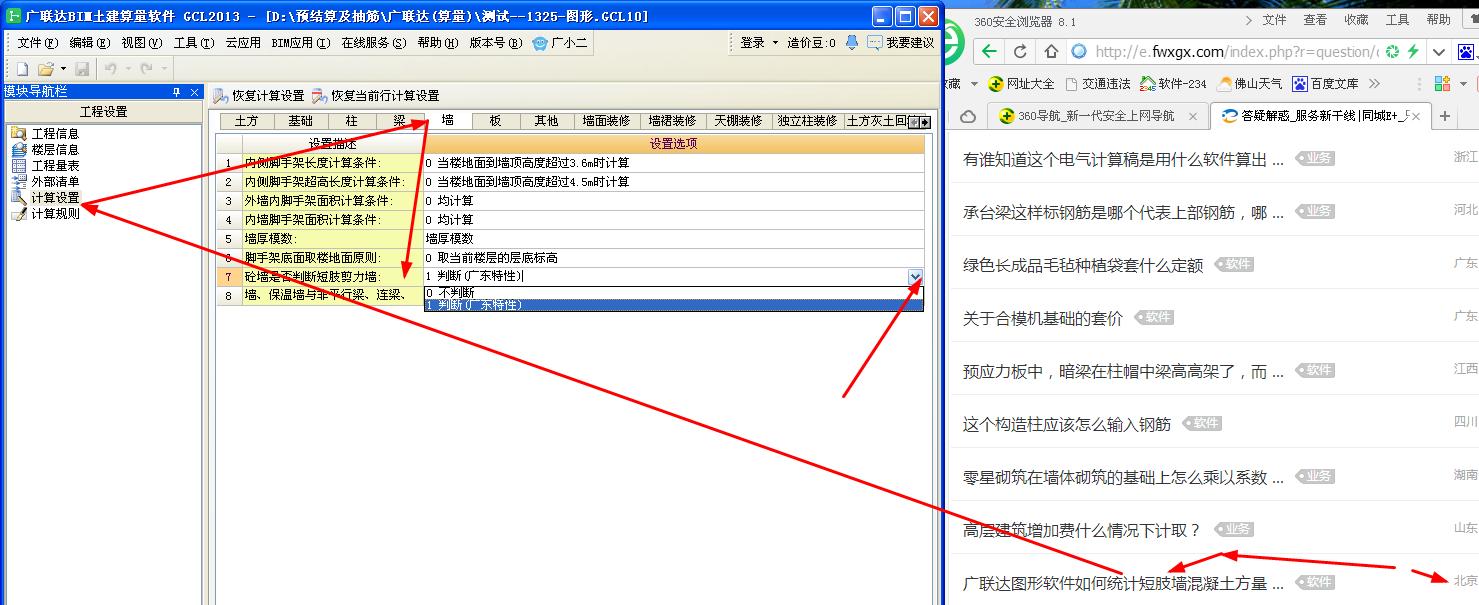Switch to the 梁 tab
This screenshot has height=605, width=1479.
[399, 121]
